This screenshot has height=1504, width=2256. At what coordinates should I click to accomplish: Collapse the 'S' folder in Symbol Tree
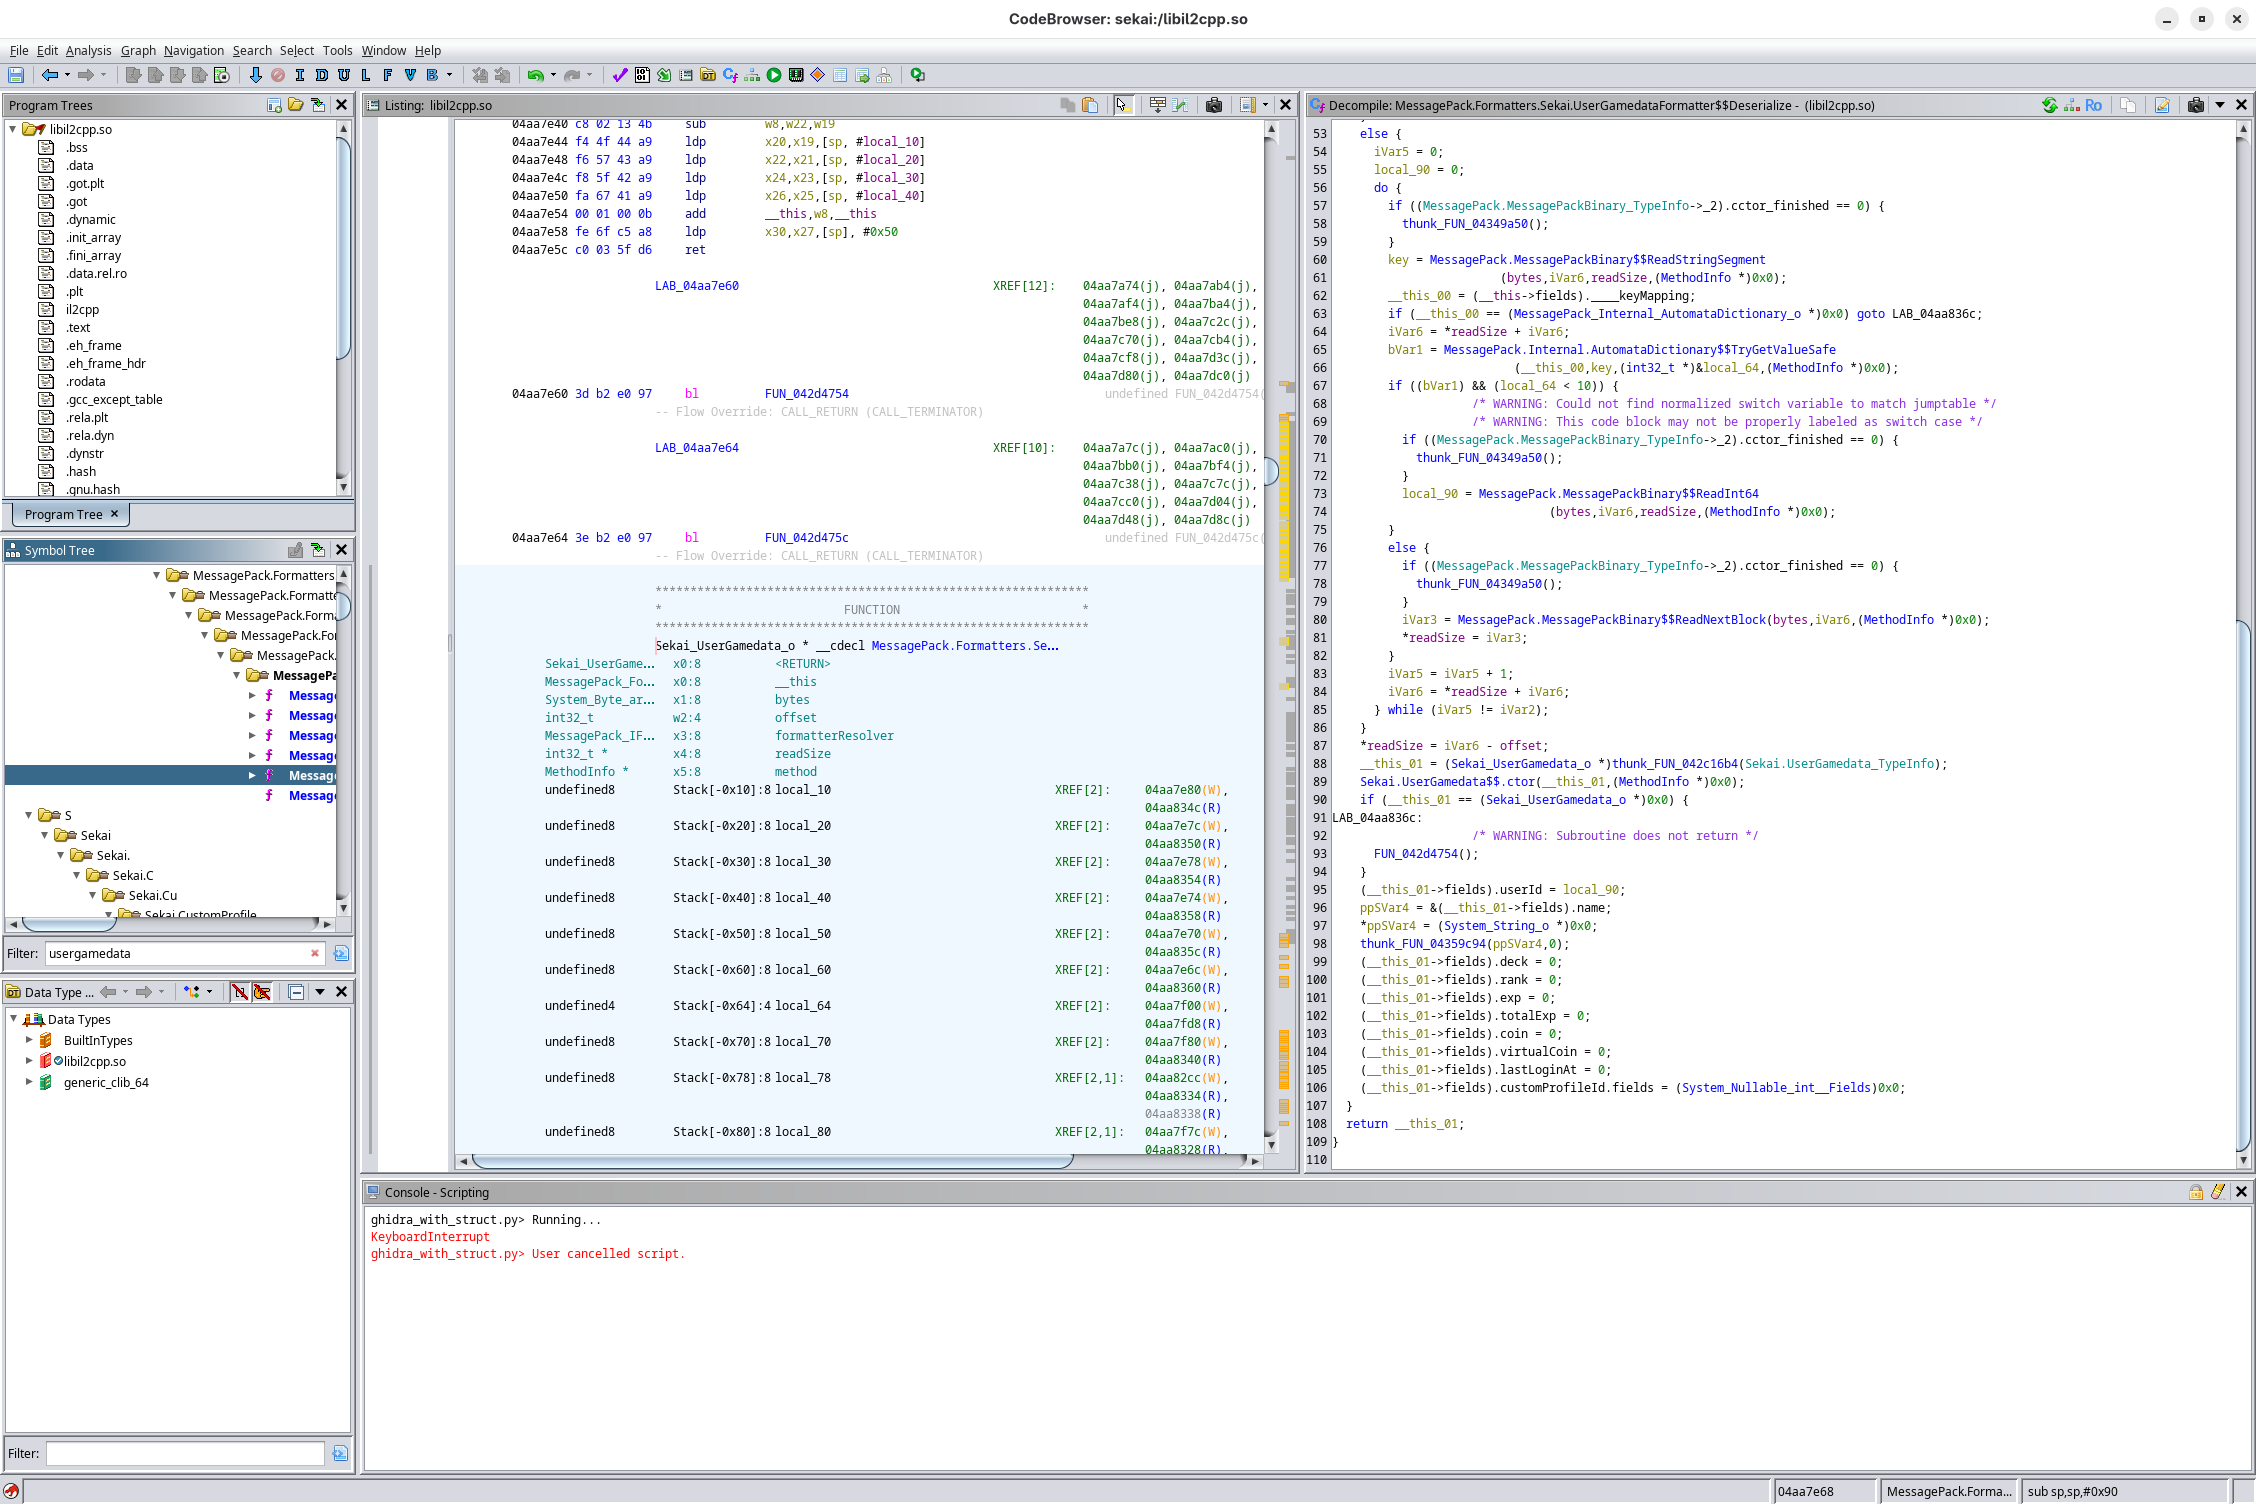pyautogui.click(x=29, y=815)
